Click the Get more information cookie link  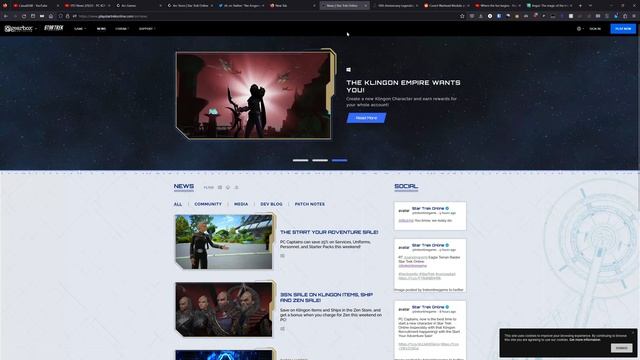[x=585, y=340]
